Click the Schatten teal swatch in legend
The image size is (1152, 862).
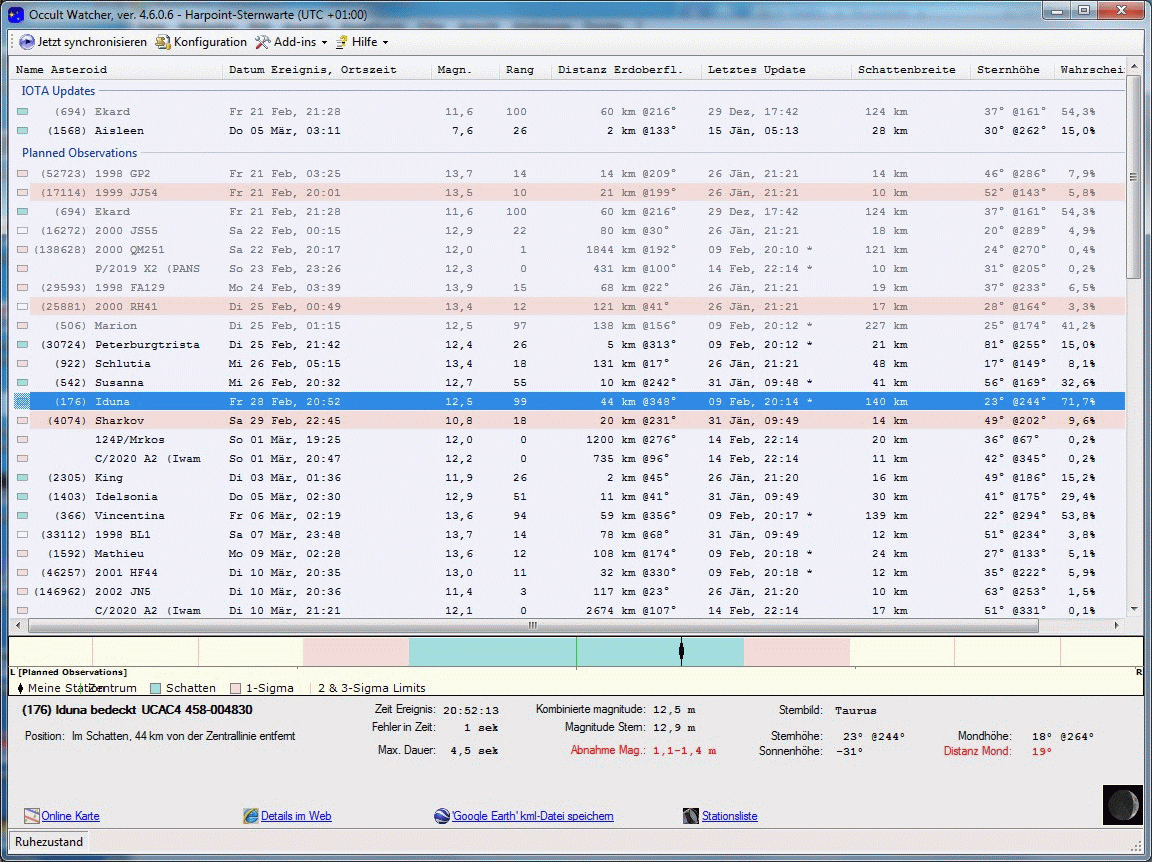[155, 688]
